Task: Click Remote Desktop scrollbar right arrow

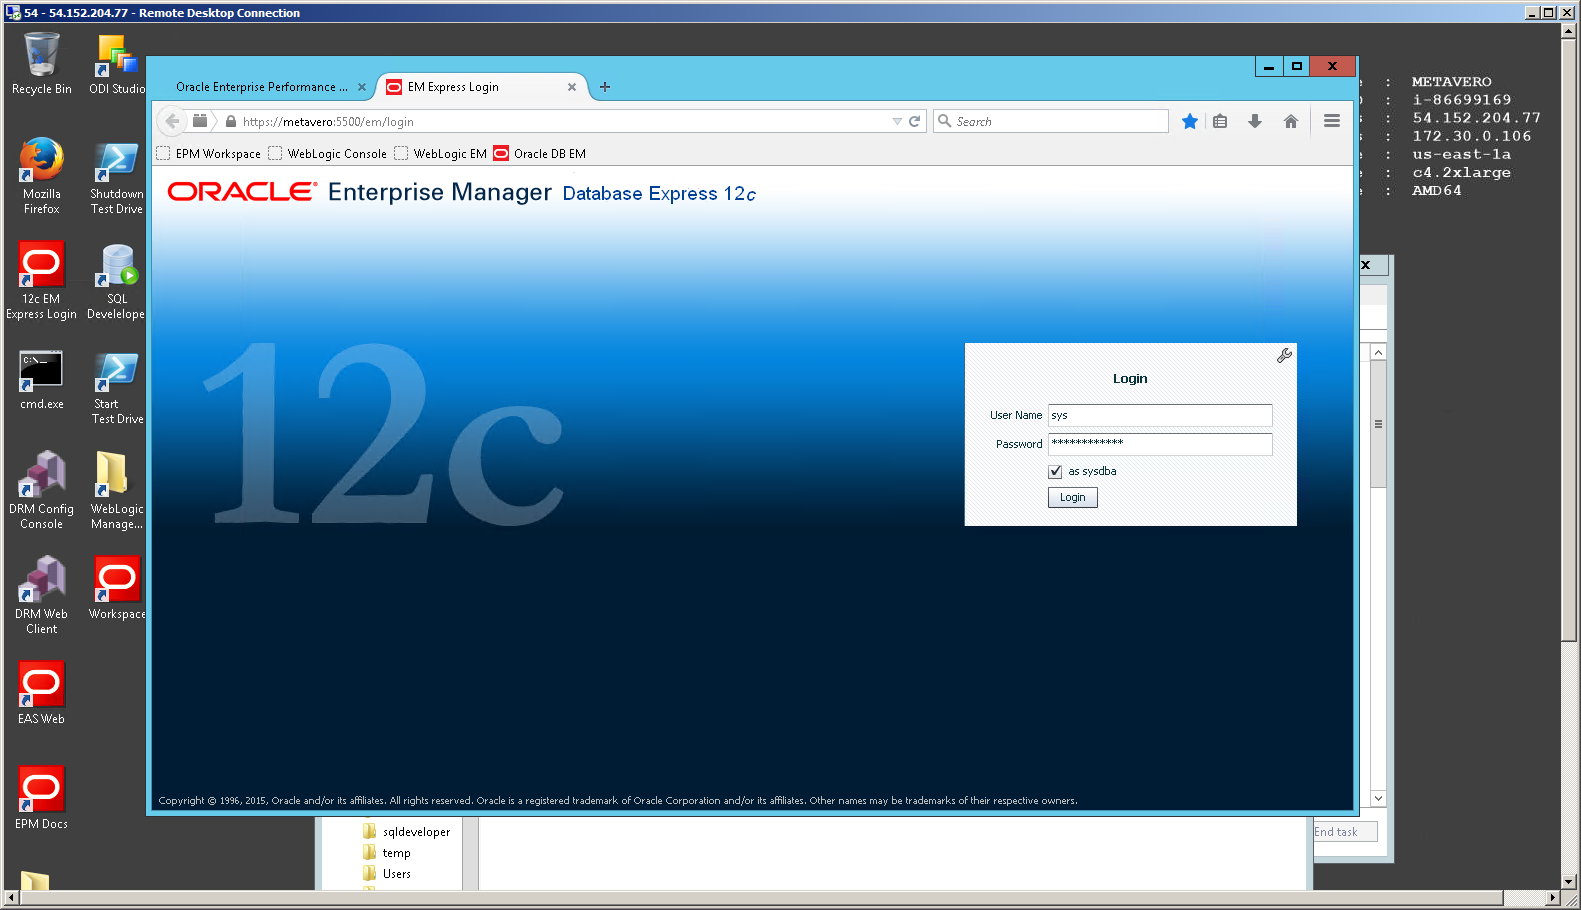Action: (1553, 898)
